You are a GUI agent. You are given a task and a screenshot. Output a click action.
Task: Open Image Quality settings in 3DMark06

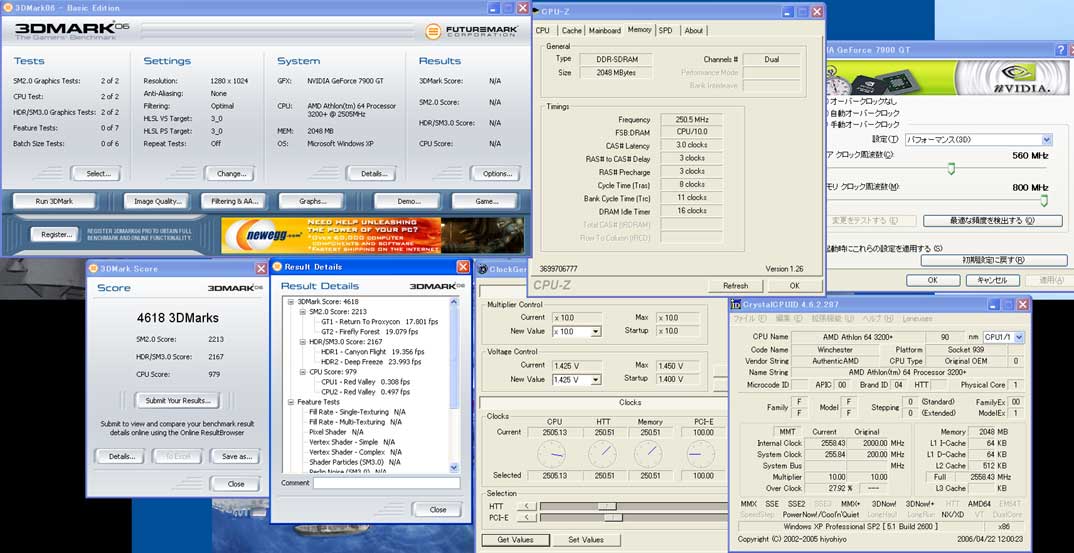click(x=156, y=201)
